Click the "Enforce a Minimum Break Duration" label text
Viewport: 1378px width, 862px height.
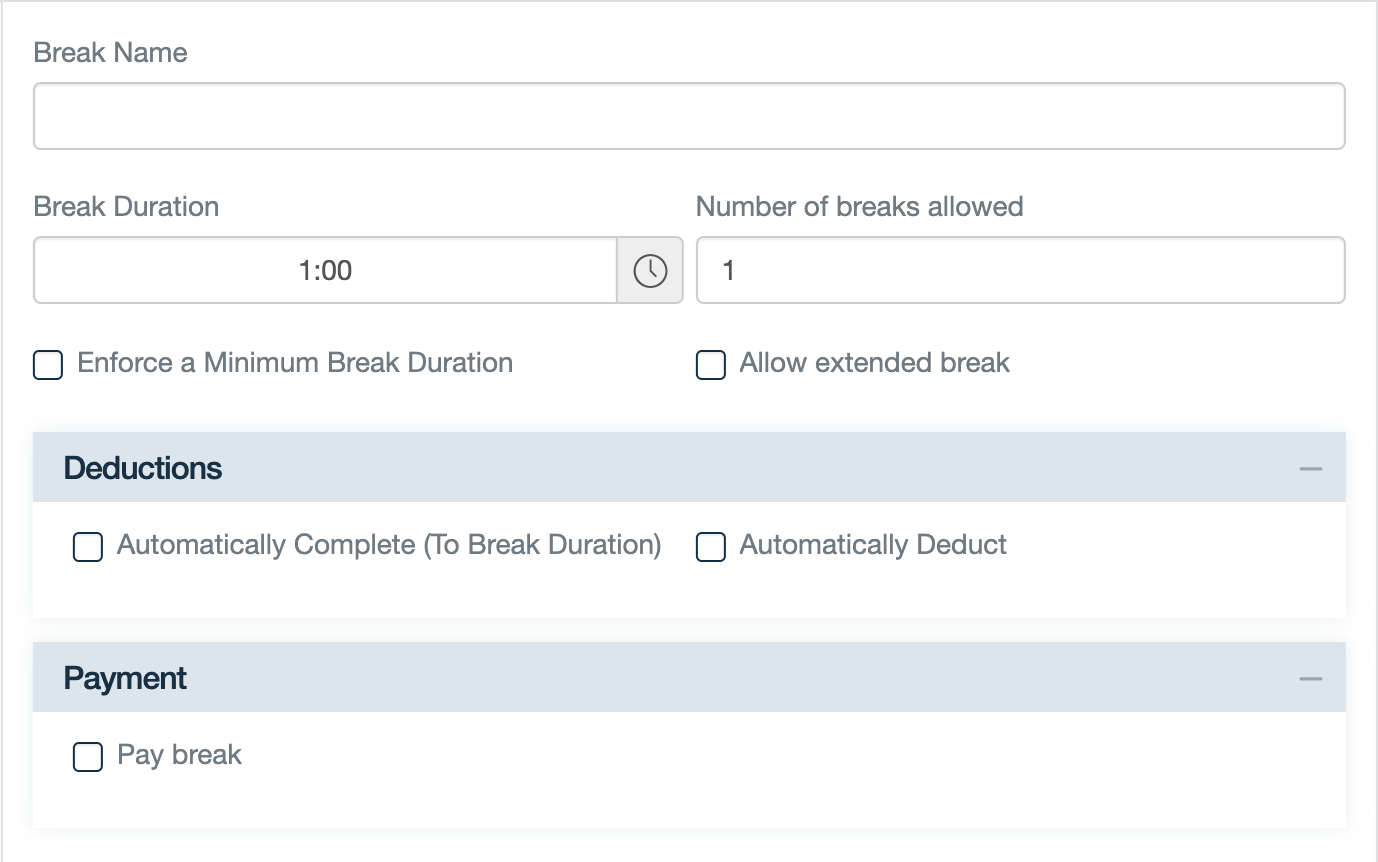295,362
